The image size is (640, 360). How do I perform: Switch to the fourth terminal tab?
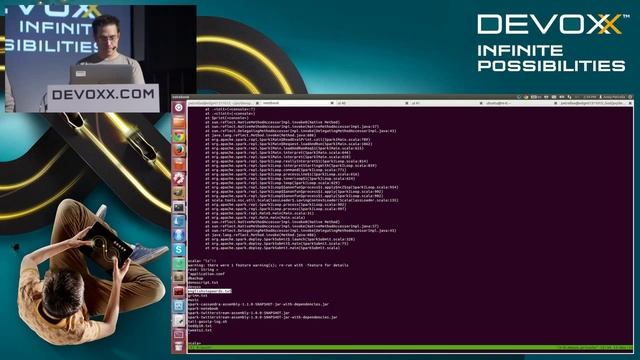447,103
